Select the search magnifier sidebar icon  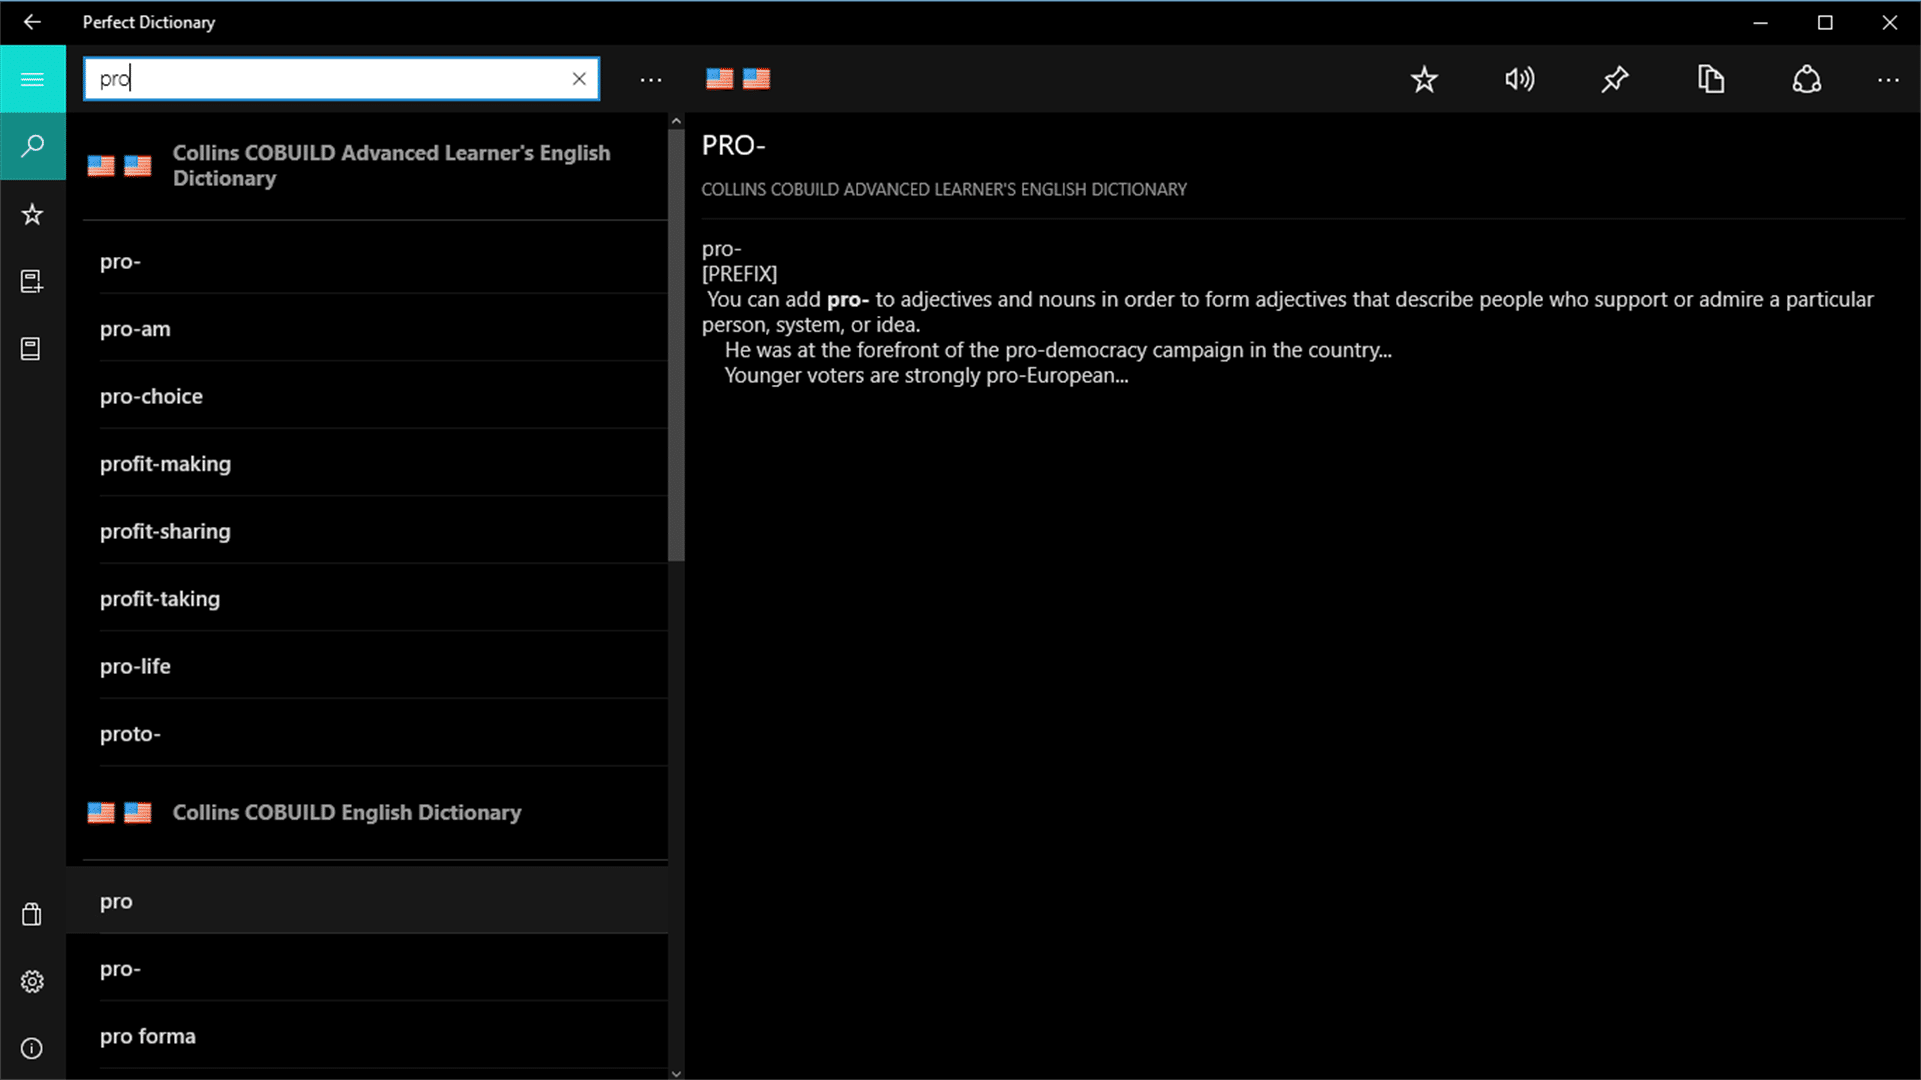pyautogui.click(x=32, y=146)
